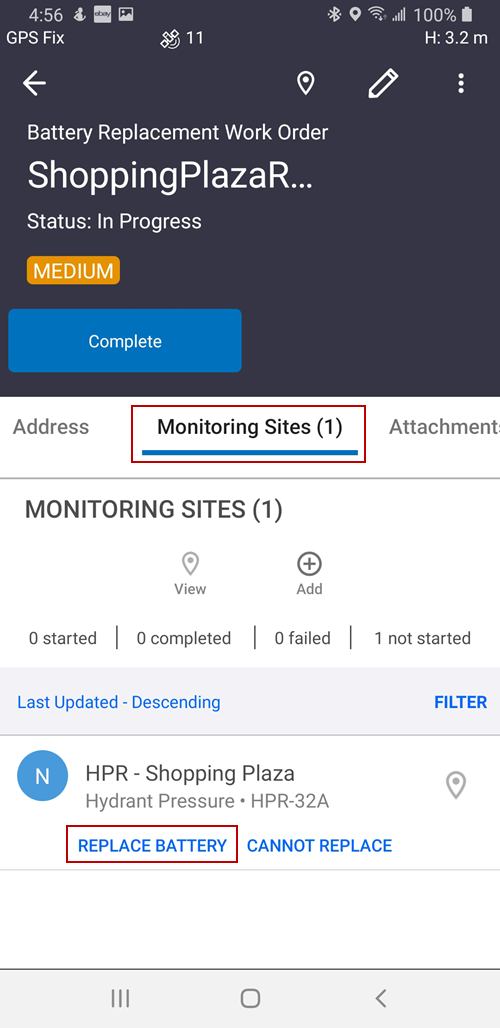The height and width of the screenshot is (1028, 500).
Task: Open the Attachments tab
Action: [x=444, y=427]
